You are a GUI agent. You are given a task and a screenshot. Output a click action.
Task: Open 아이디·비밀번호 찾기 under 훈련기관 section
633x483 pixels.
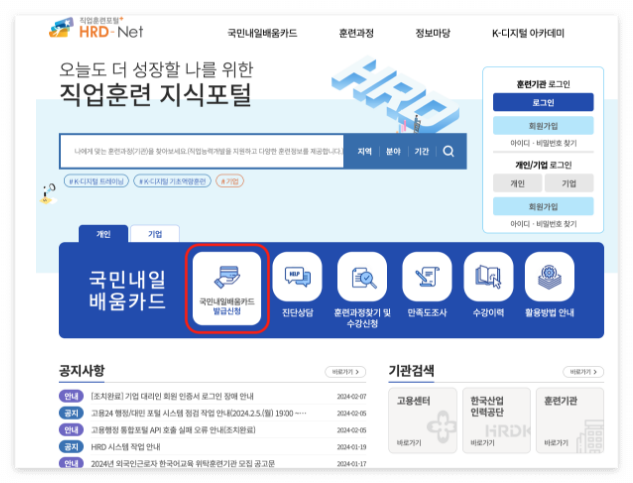[543, 143]
